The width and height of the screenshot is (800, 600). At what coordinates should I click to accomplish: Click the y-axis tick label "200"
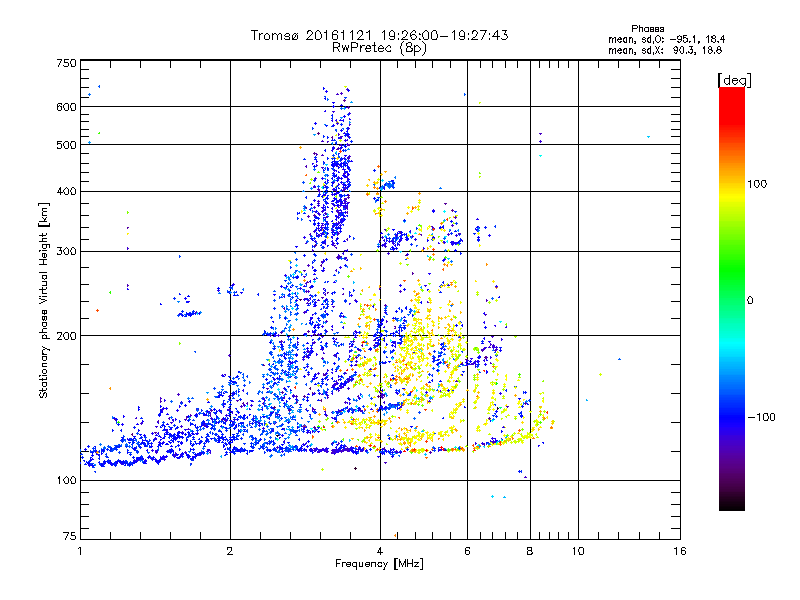pyautogui.click(x=67, y=336)
